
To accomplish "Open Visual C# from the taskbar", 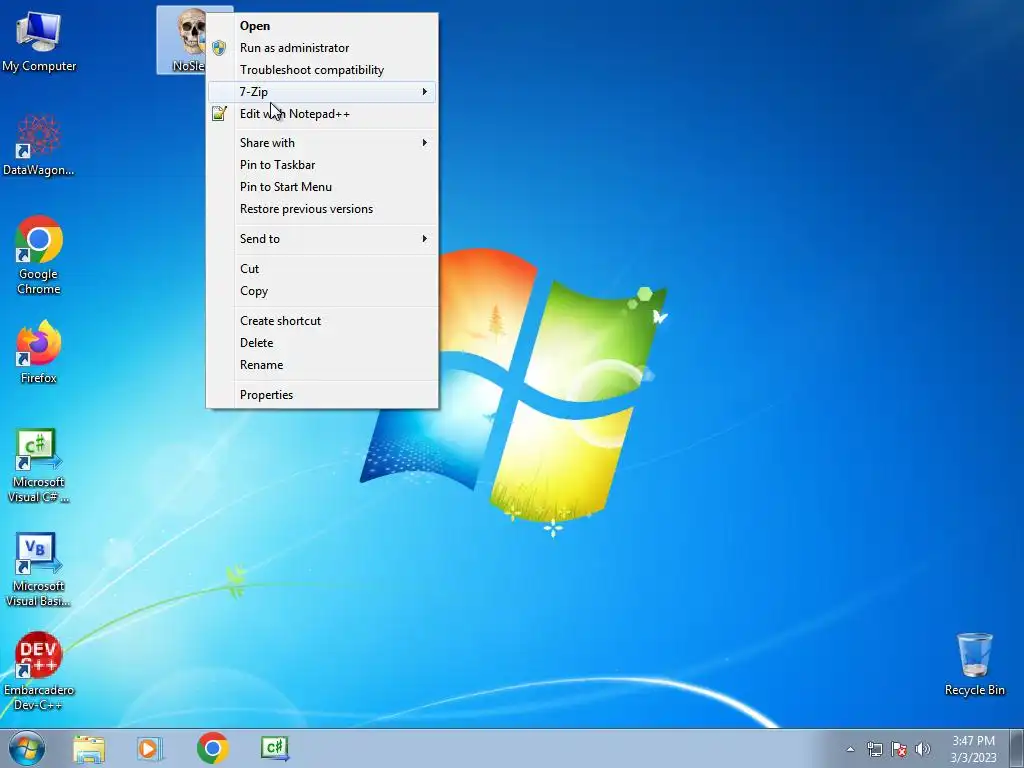I will coord(274,748).
